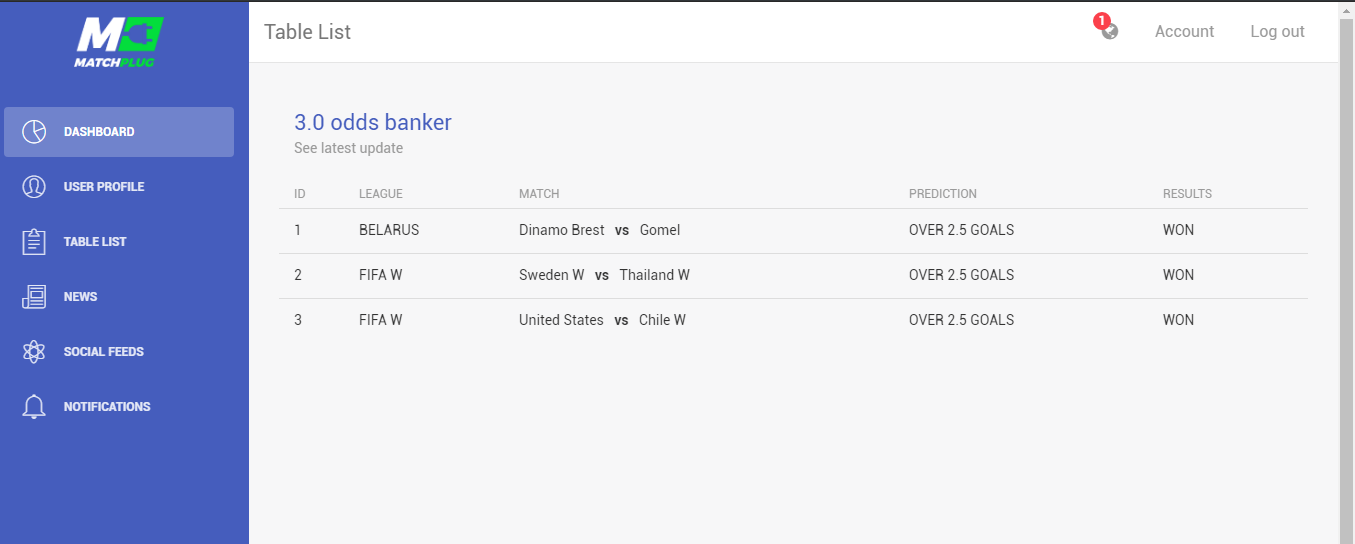Select the United States vs Chile W row
This screenshot has height=544, width=1355.
click(x=793, y=321)
